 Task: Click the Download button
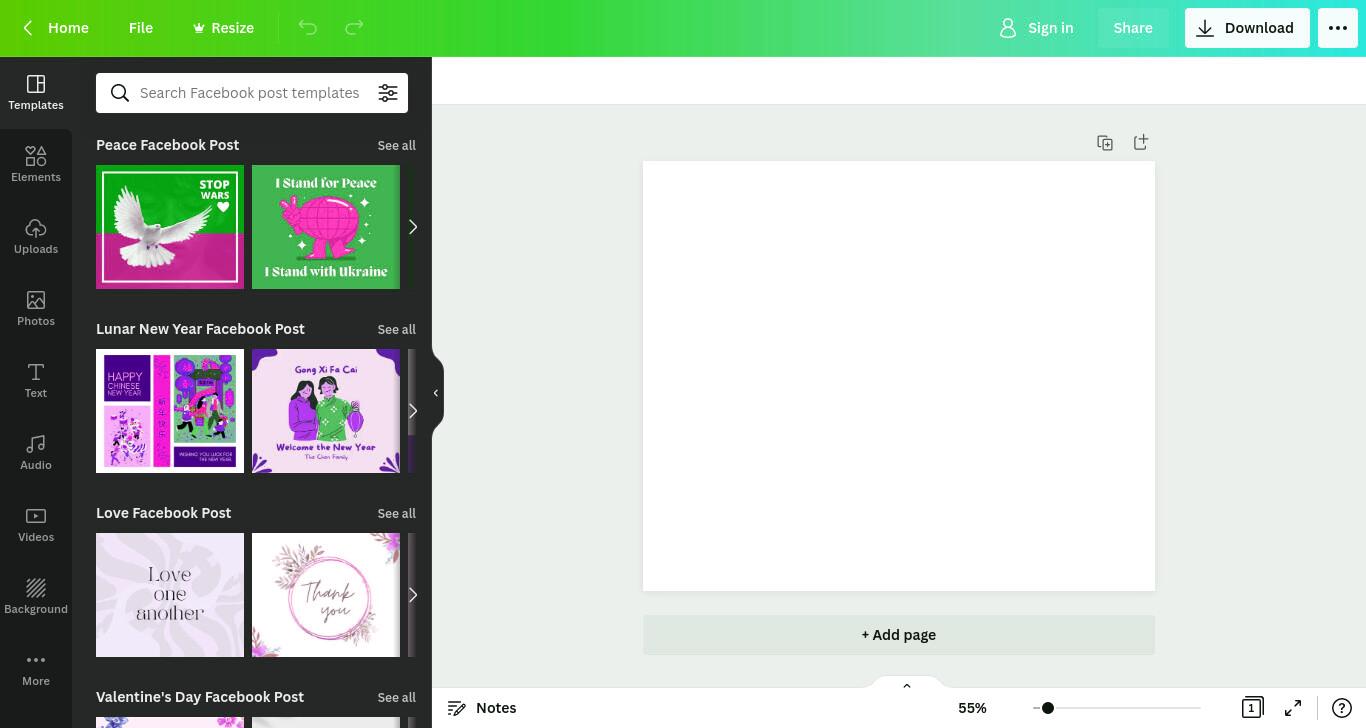pyautogui.click(x=1246, y=28)
